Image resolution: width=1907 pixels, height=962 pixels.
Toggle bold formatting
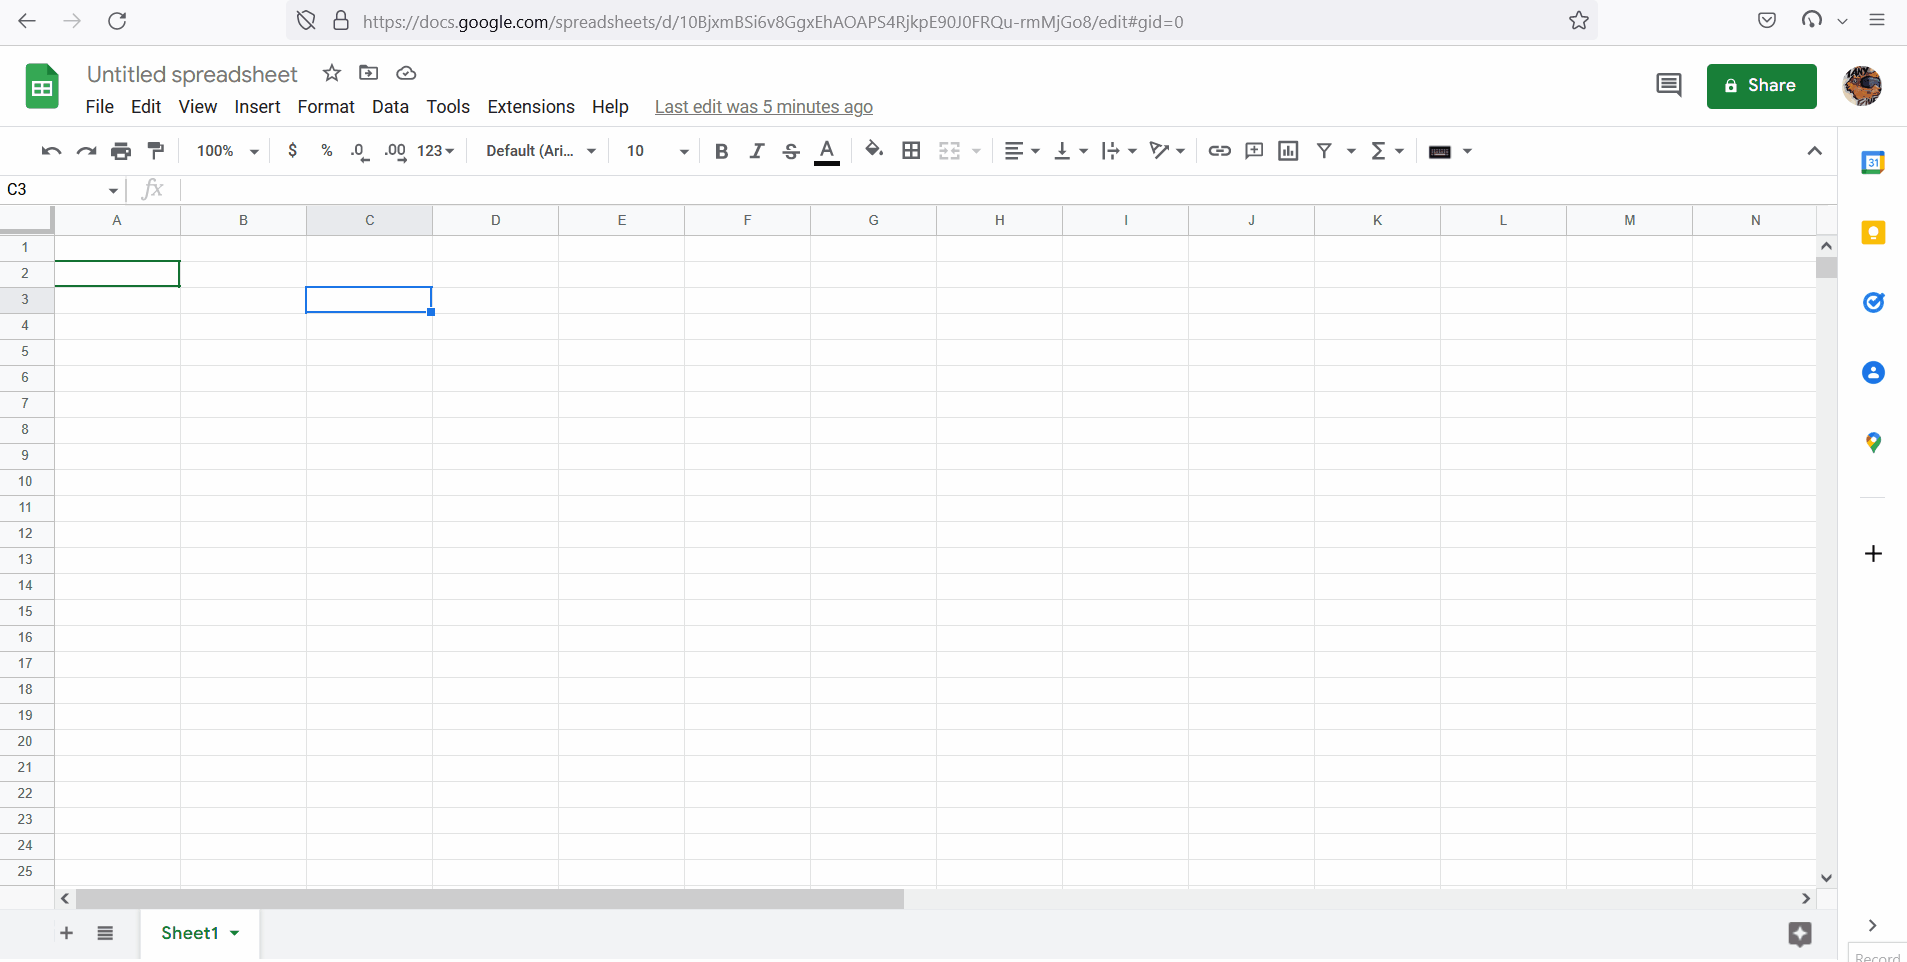pyautogui.click(x=721, y=150)
